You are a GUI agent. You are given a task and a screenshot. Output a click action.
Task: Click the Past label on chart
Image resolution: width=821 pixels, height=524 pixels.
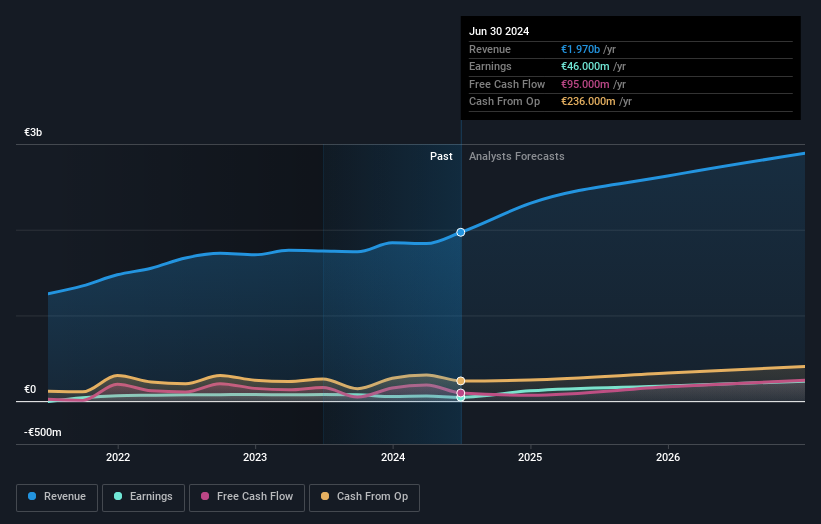441,157
